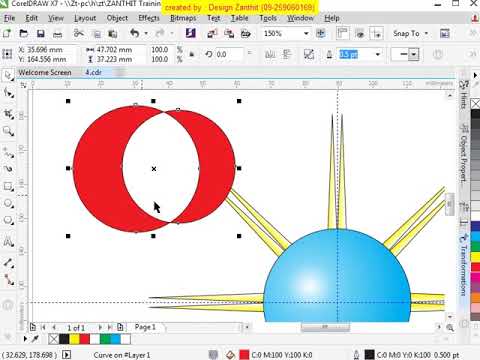This screenshot has width=480, height=360.
Task: Toggle show grid button
Action: [360, 33]
